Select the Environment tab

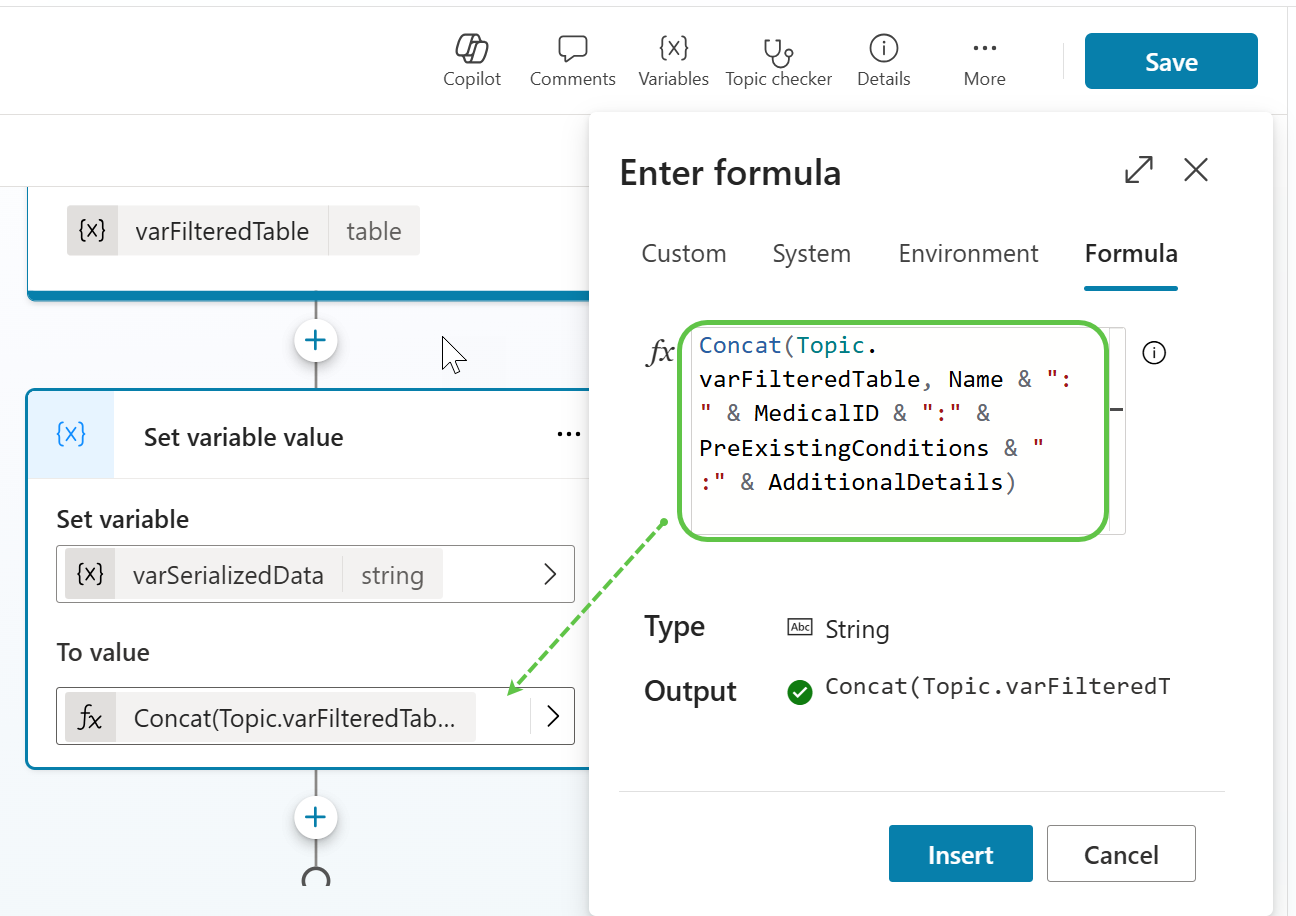click(x=968, y=254)
